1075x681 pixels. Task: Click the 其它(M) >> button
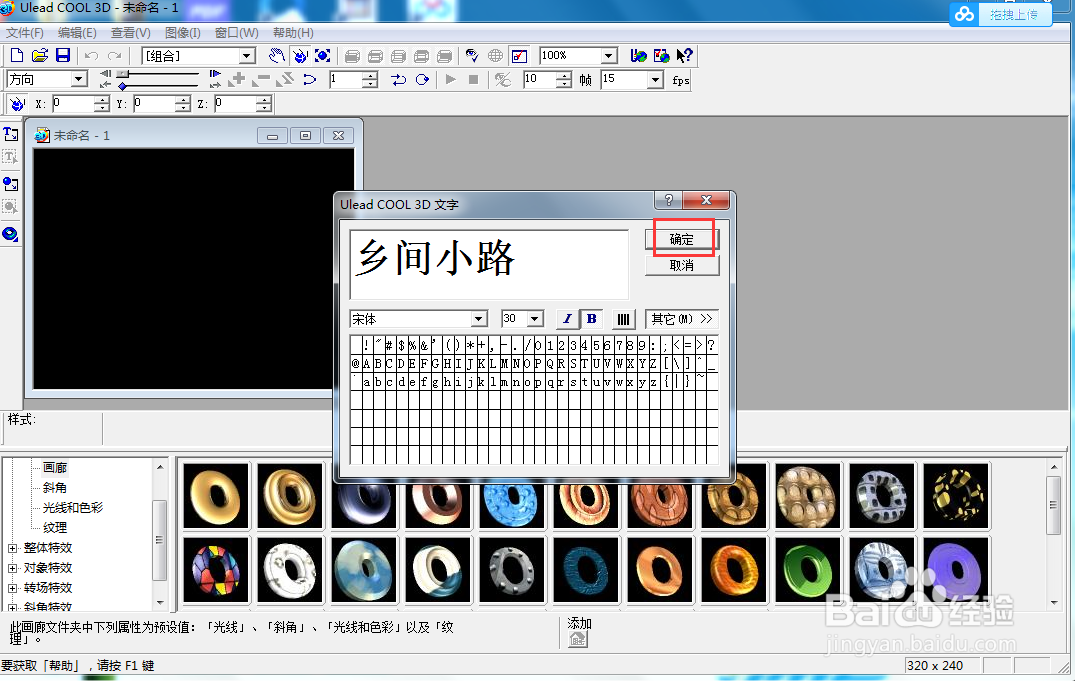(681, 319)
